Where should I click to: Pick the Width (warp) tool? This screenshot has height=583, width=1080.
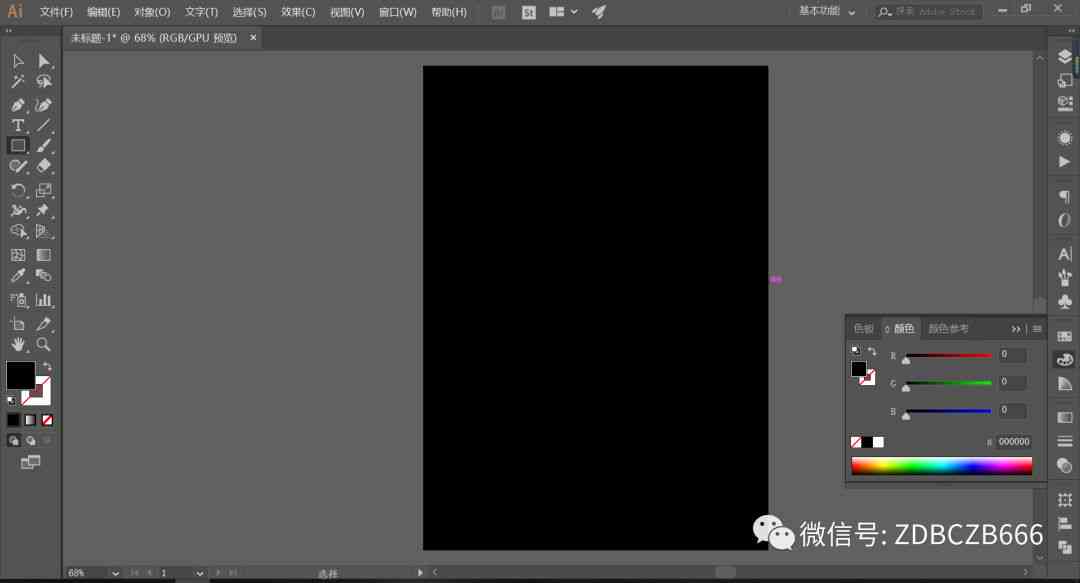click(18, 210)
